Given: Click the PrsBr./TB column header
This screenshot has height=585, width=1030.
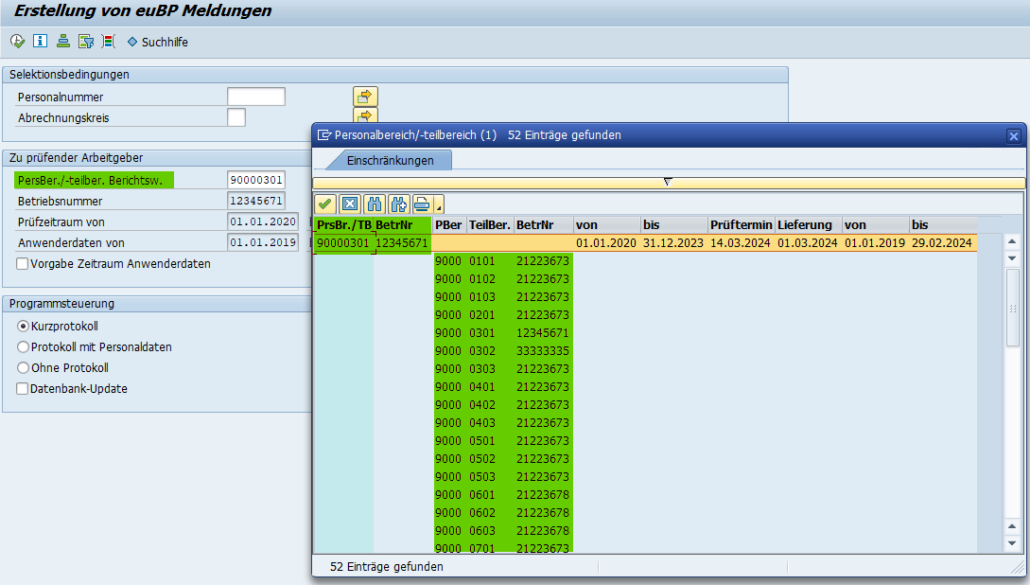Looking at the screenshot, I should 344,225.
